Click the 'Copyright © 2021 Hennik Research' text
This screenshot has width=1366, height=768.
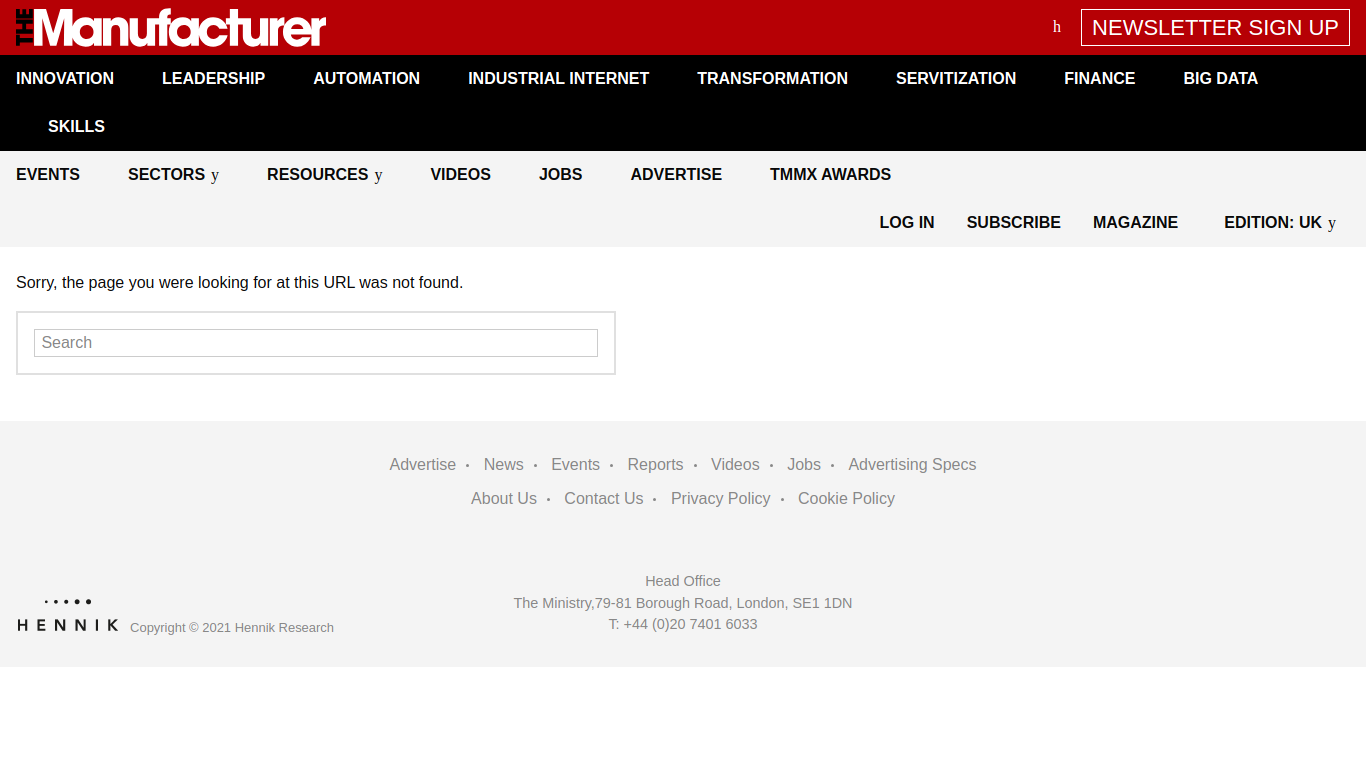232,627
